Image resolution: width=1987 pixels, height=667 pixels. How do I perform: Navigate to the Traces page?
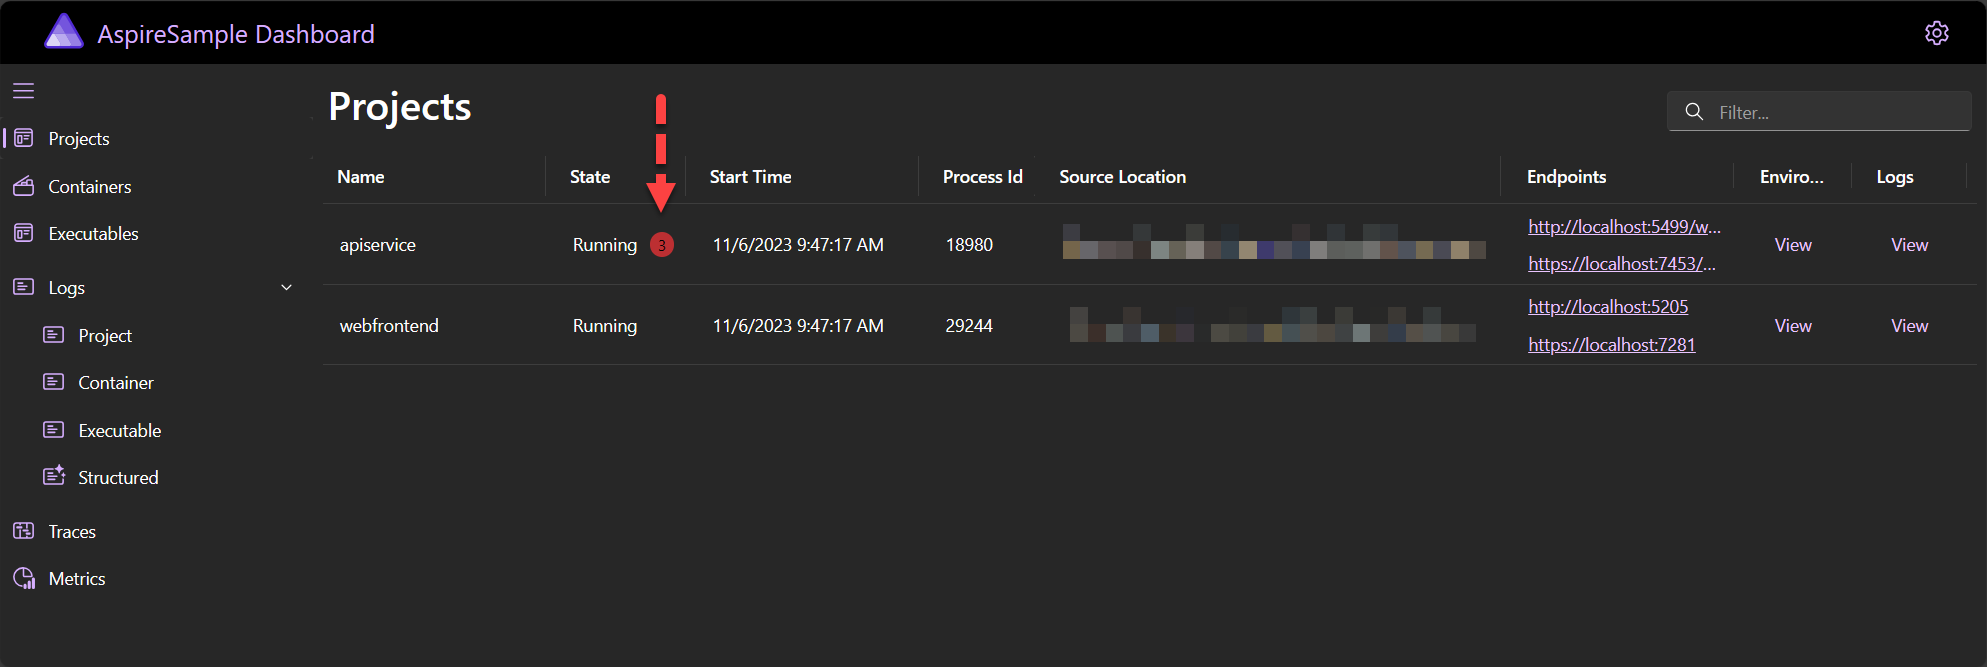click(72, 532)
